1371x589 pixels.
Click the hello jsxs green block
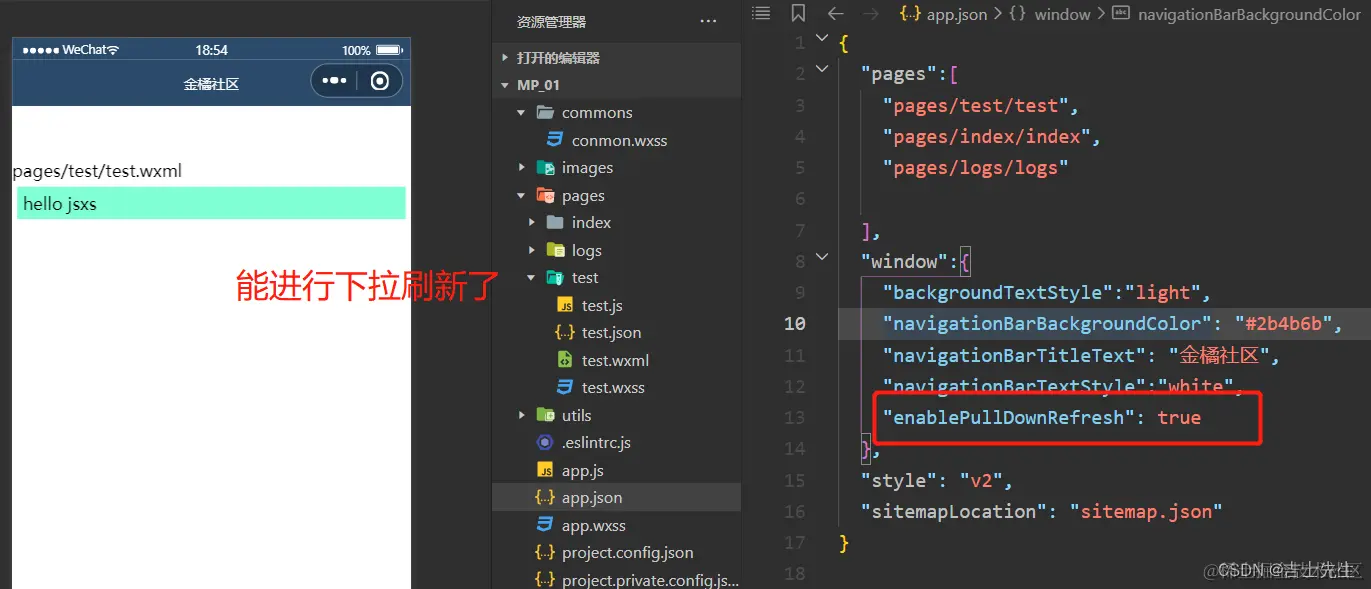pos(211,203)
